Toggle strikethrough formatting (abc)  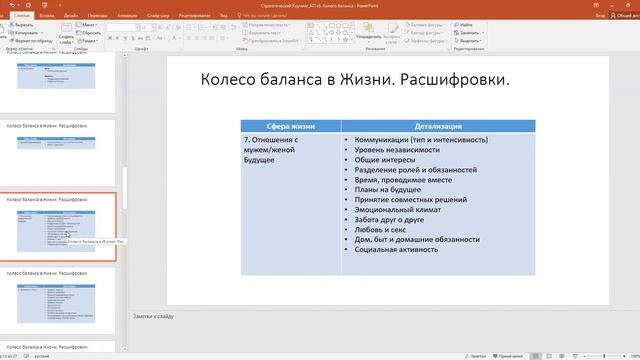pyautogui.click(x=140, y=38)
